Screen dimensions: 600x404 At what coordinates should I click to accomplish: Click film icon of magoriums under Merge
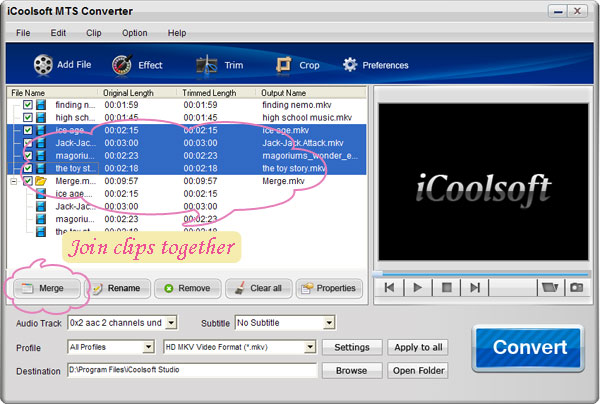point(41,219)
